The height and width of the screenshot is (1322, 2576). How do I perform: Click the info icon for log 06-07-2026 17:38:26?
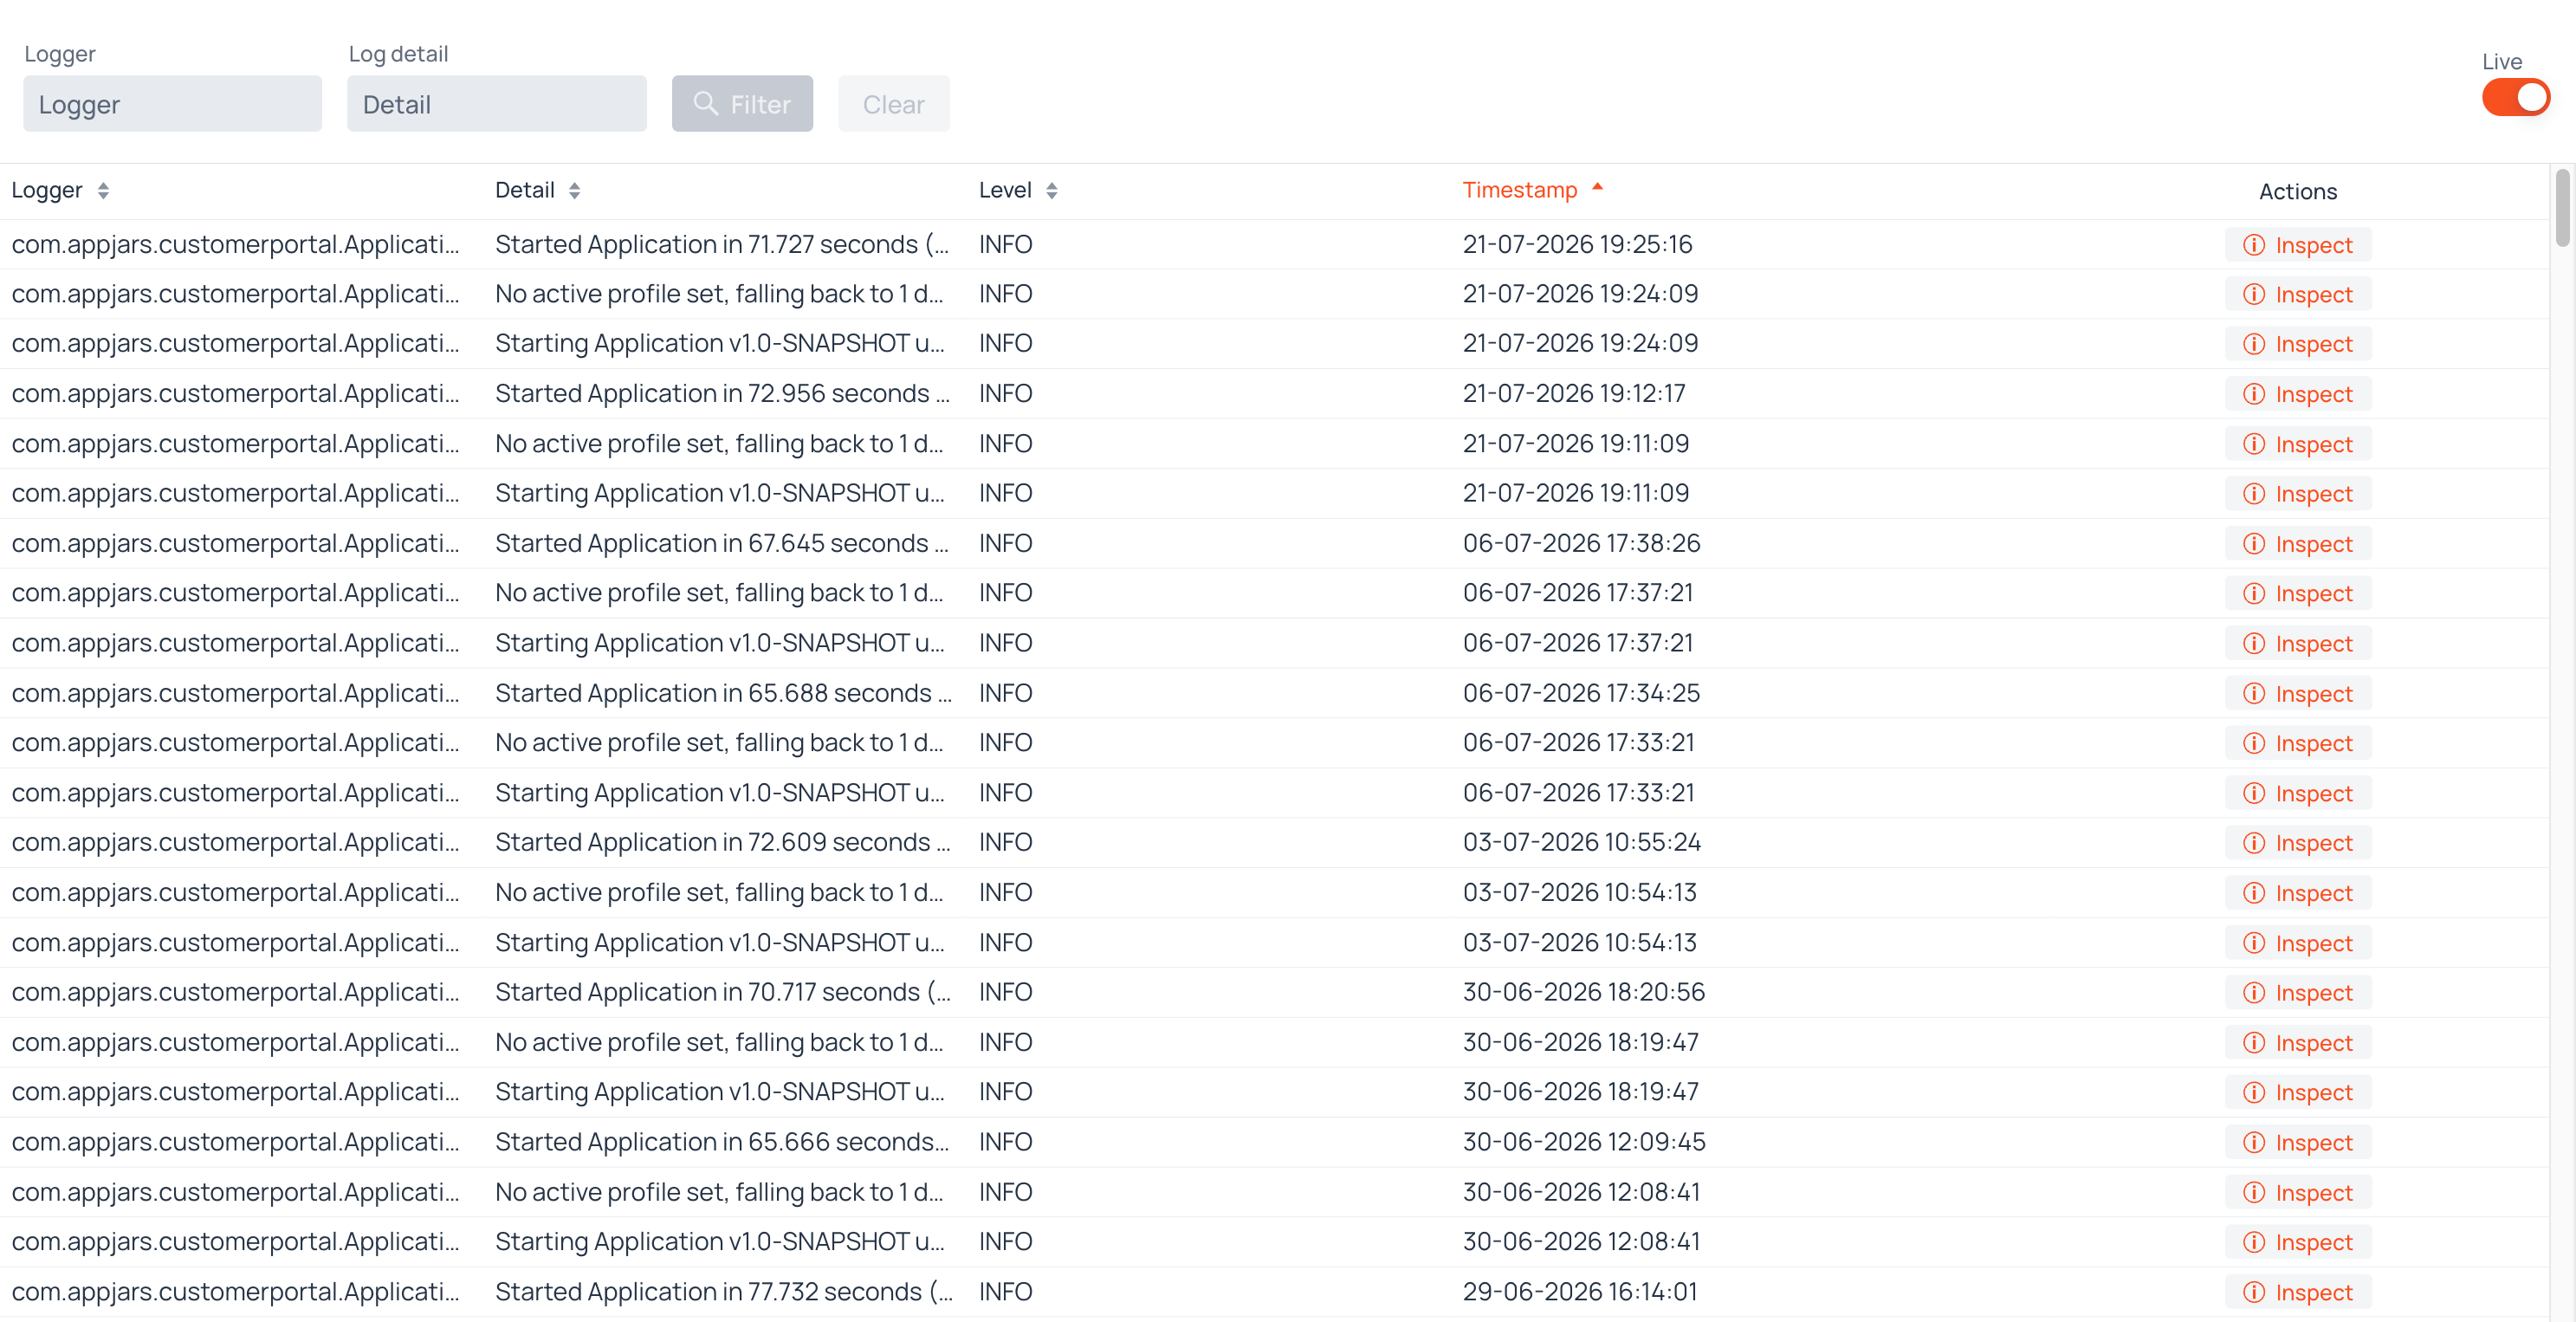click(x=2254, y=544)
